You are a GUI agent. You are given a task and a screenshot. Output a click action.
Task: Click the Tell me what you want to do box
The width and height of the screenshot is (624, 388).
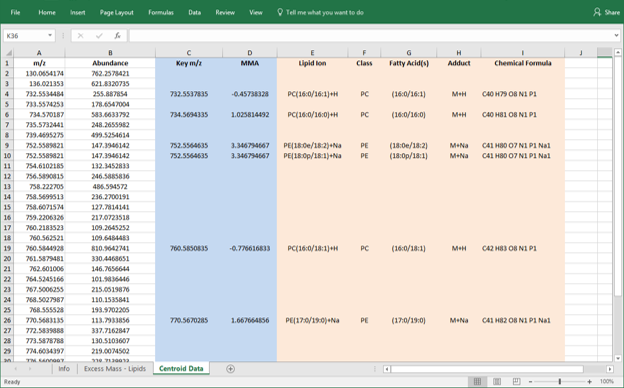(x=324, y=12)
